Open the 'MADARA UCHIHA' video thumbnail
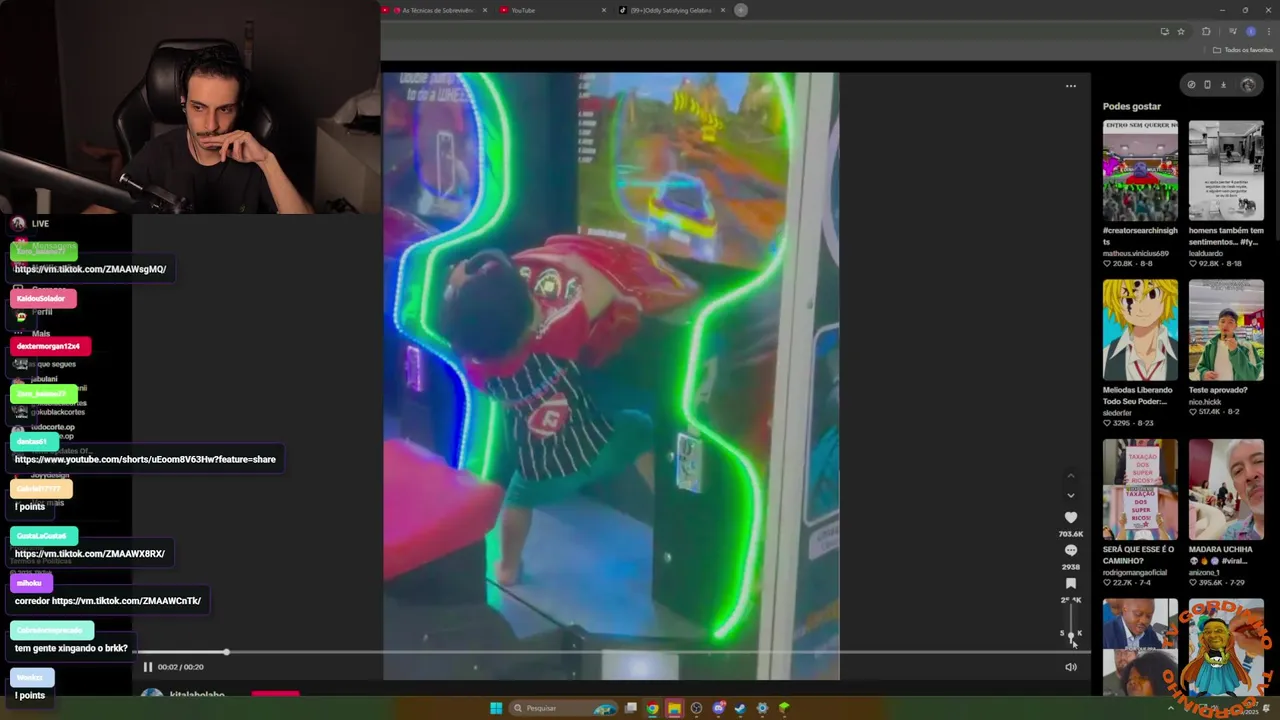 tap(1226, 489)
